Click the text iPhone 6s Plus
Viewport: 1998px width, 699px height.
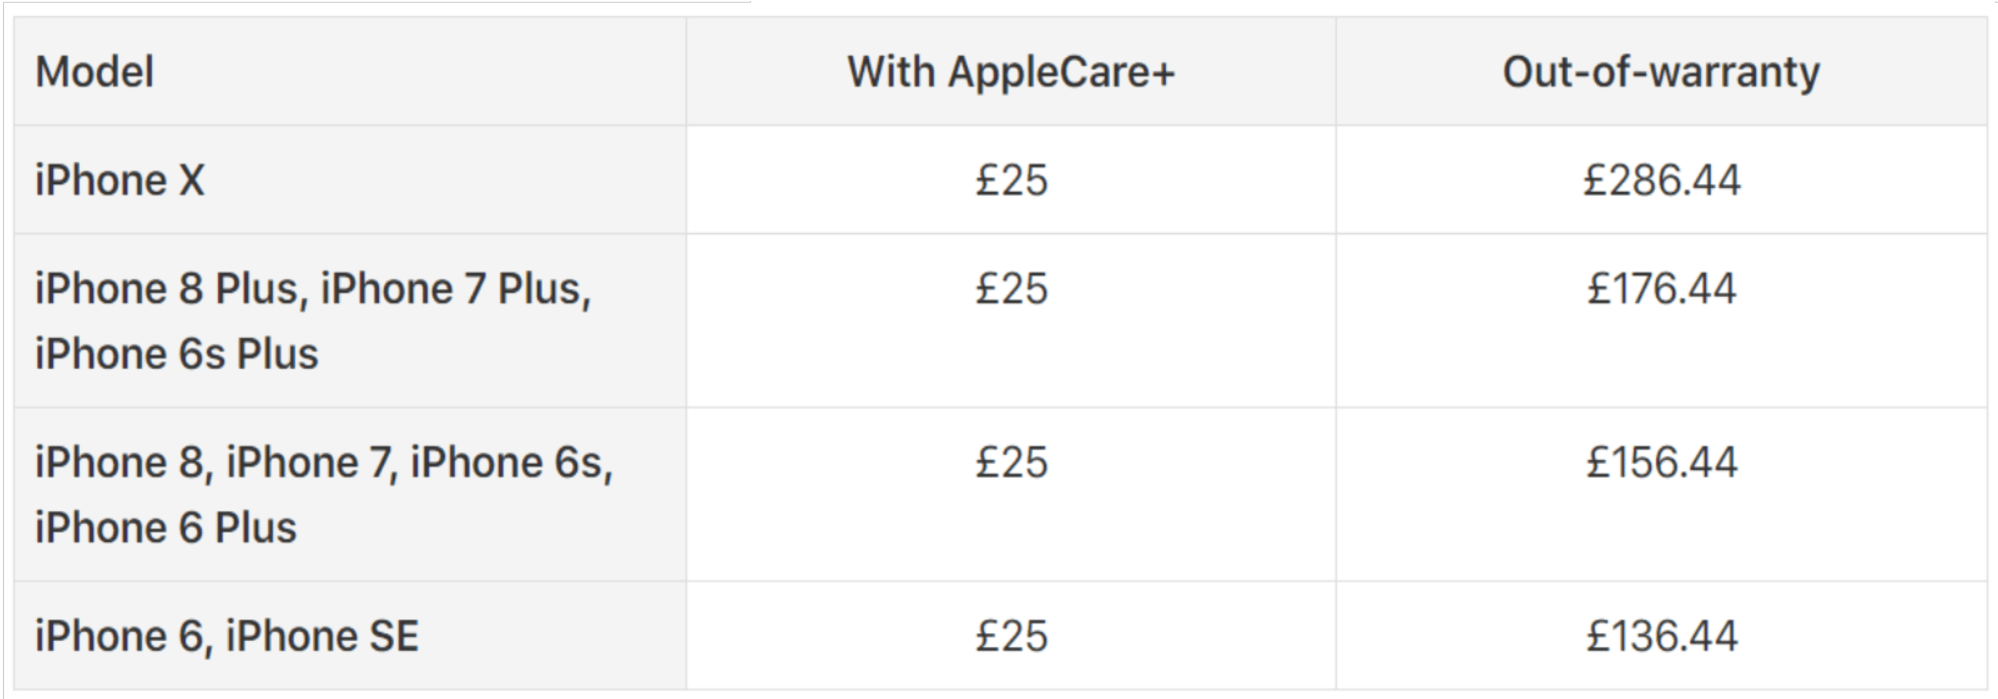coord(176,354)
